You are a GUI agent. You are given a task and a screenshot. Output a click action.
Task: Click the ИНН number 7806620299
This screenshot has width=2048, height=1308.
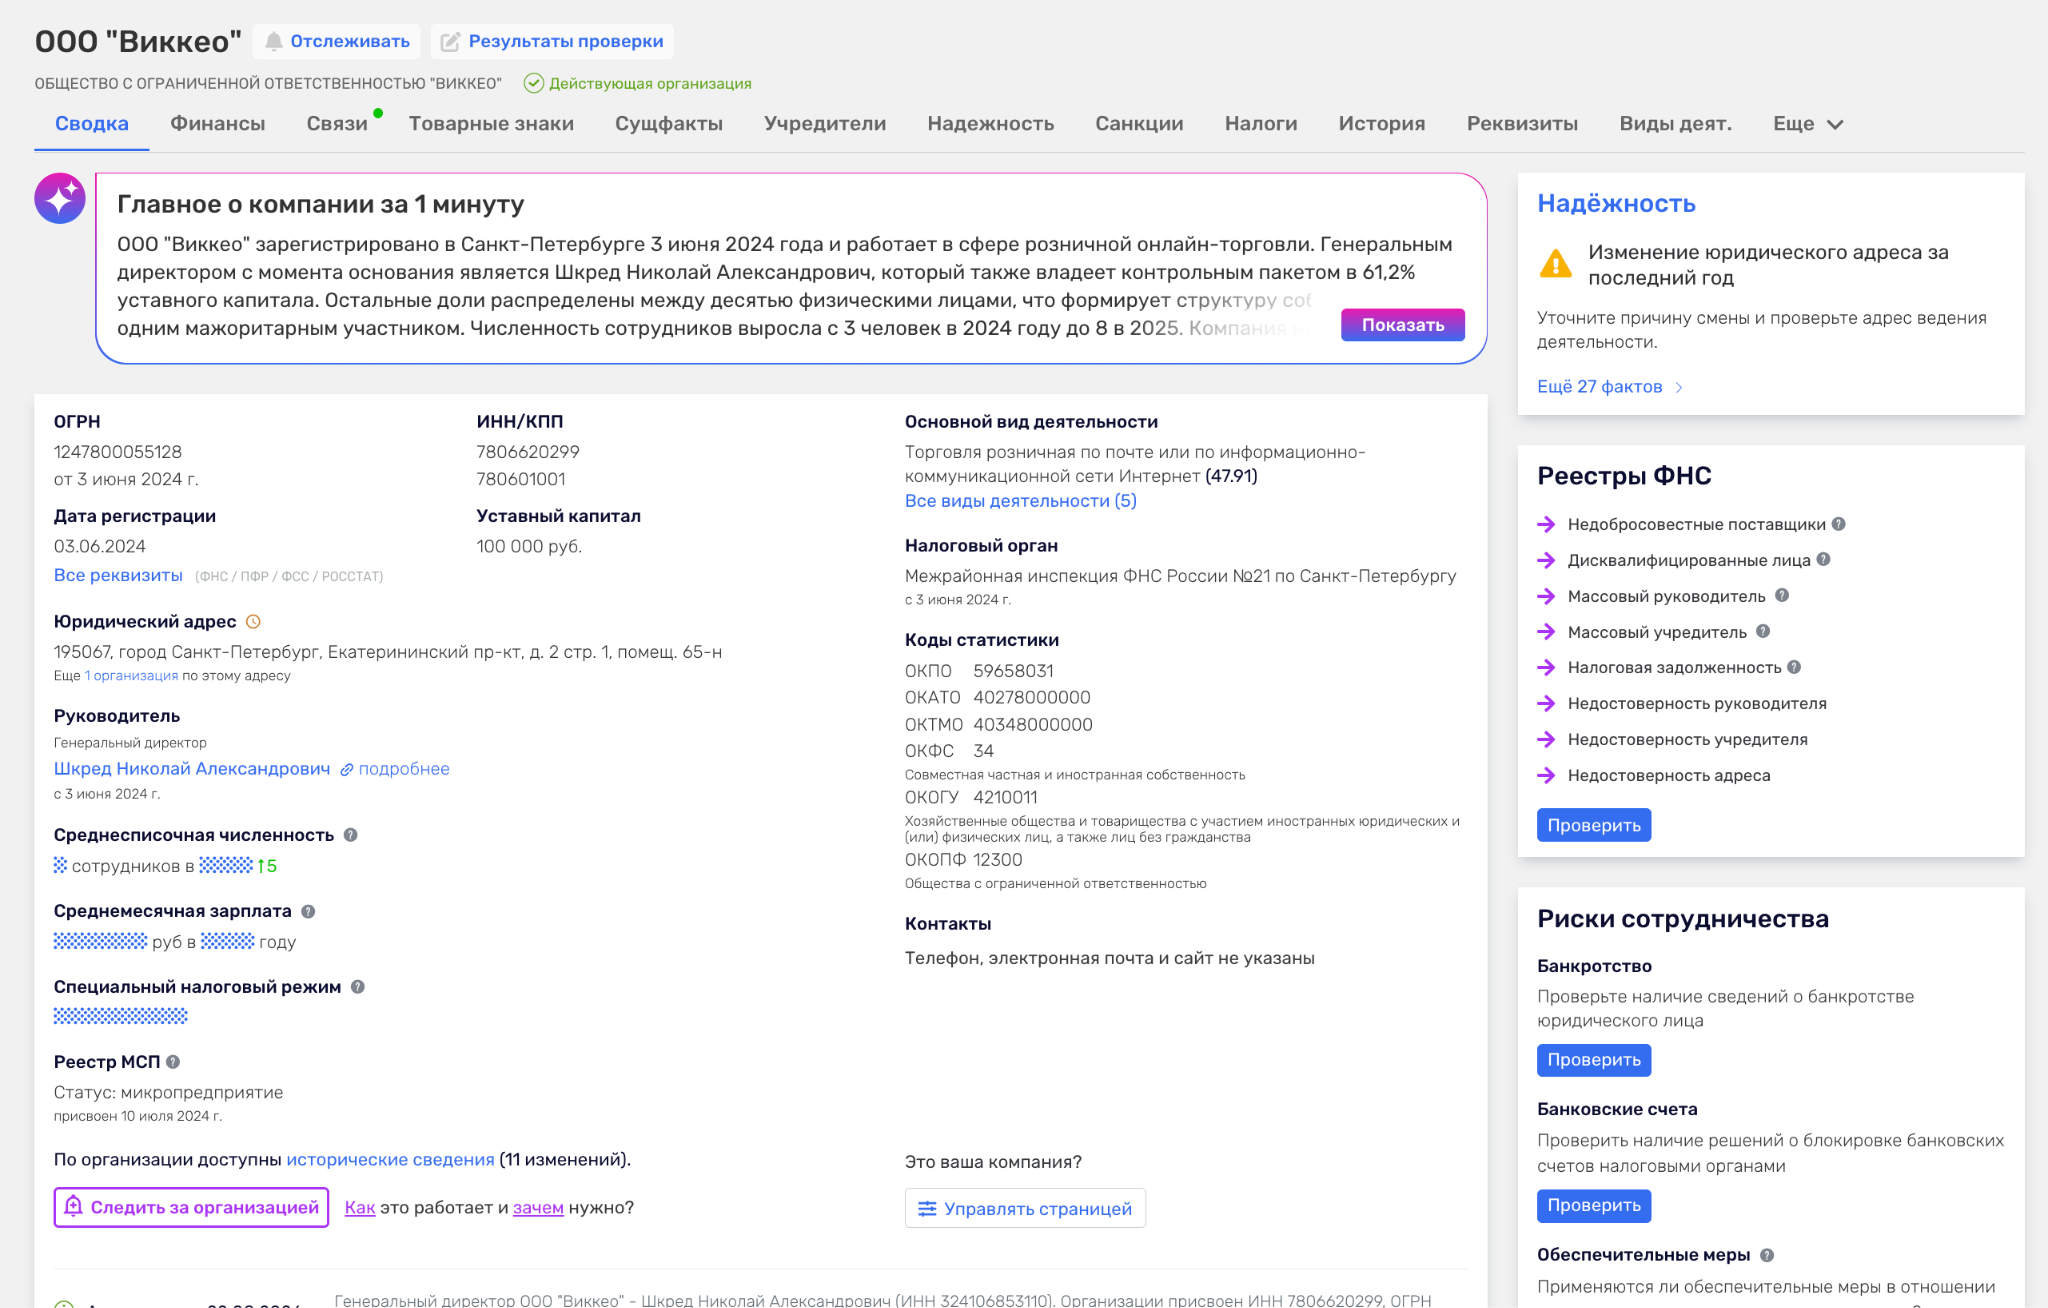[528, 452]
